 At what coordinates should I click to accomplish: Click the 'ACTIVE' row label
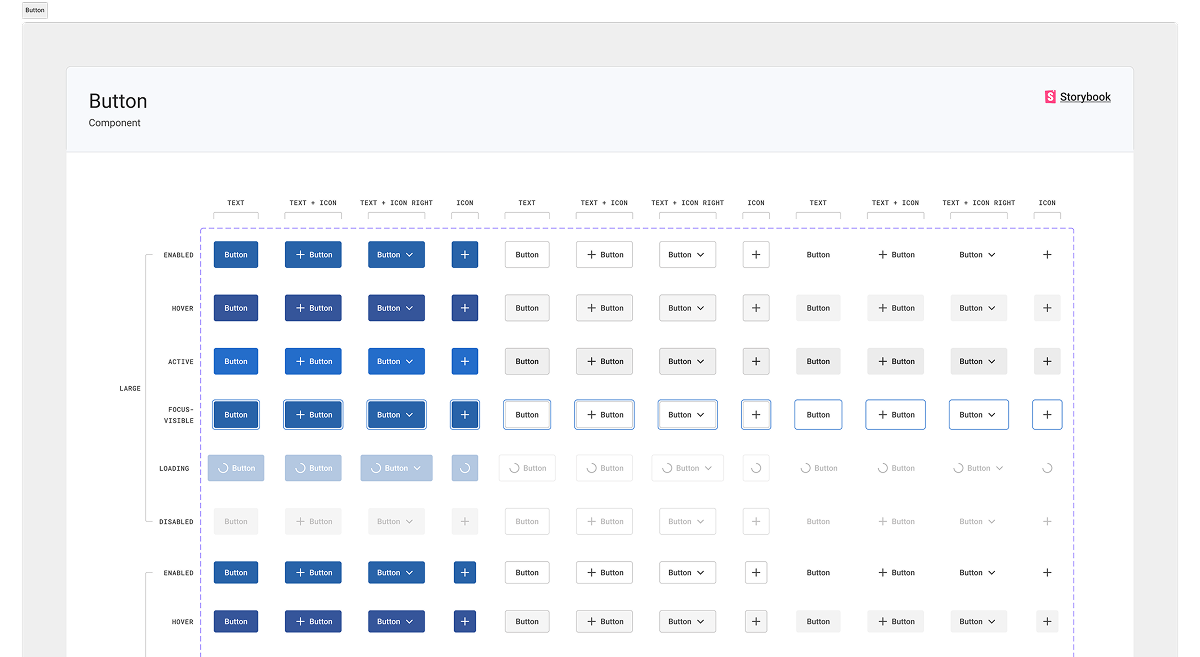[x=181, y=361]
